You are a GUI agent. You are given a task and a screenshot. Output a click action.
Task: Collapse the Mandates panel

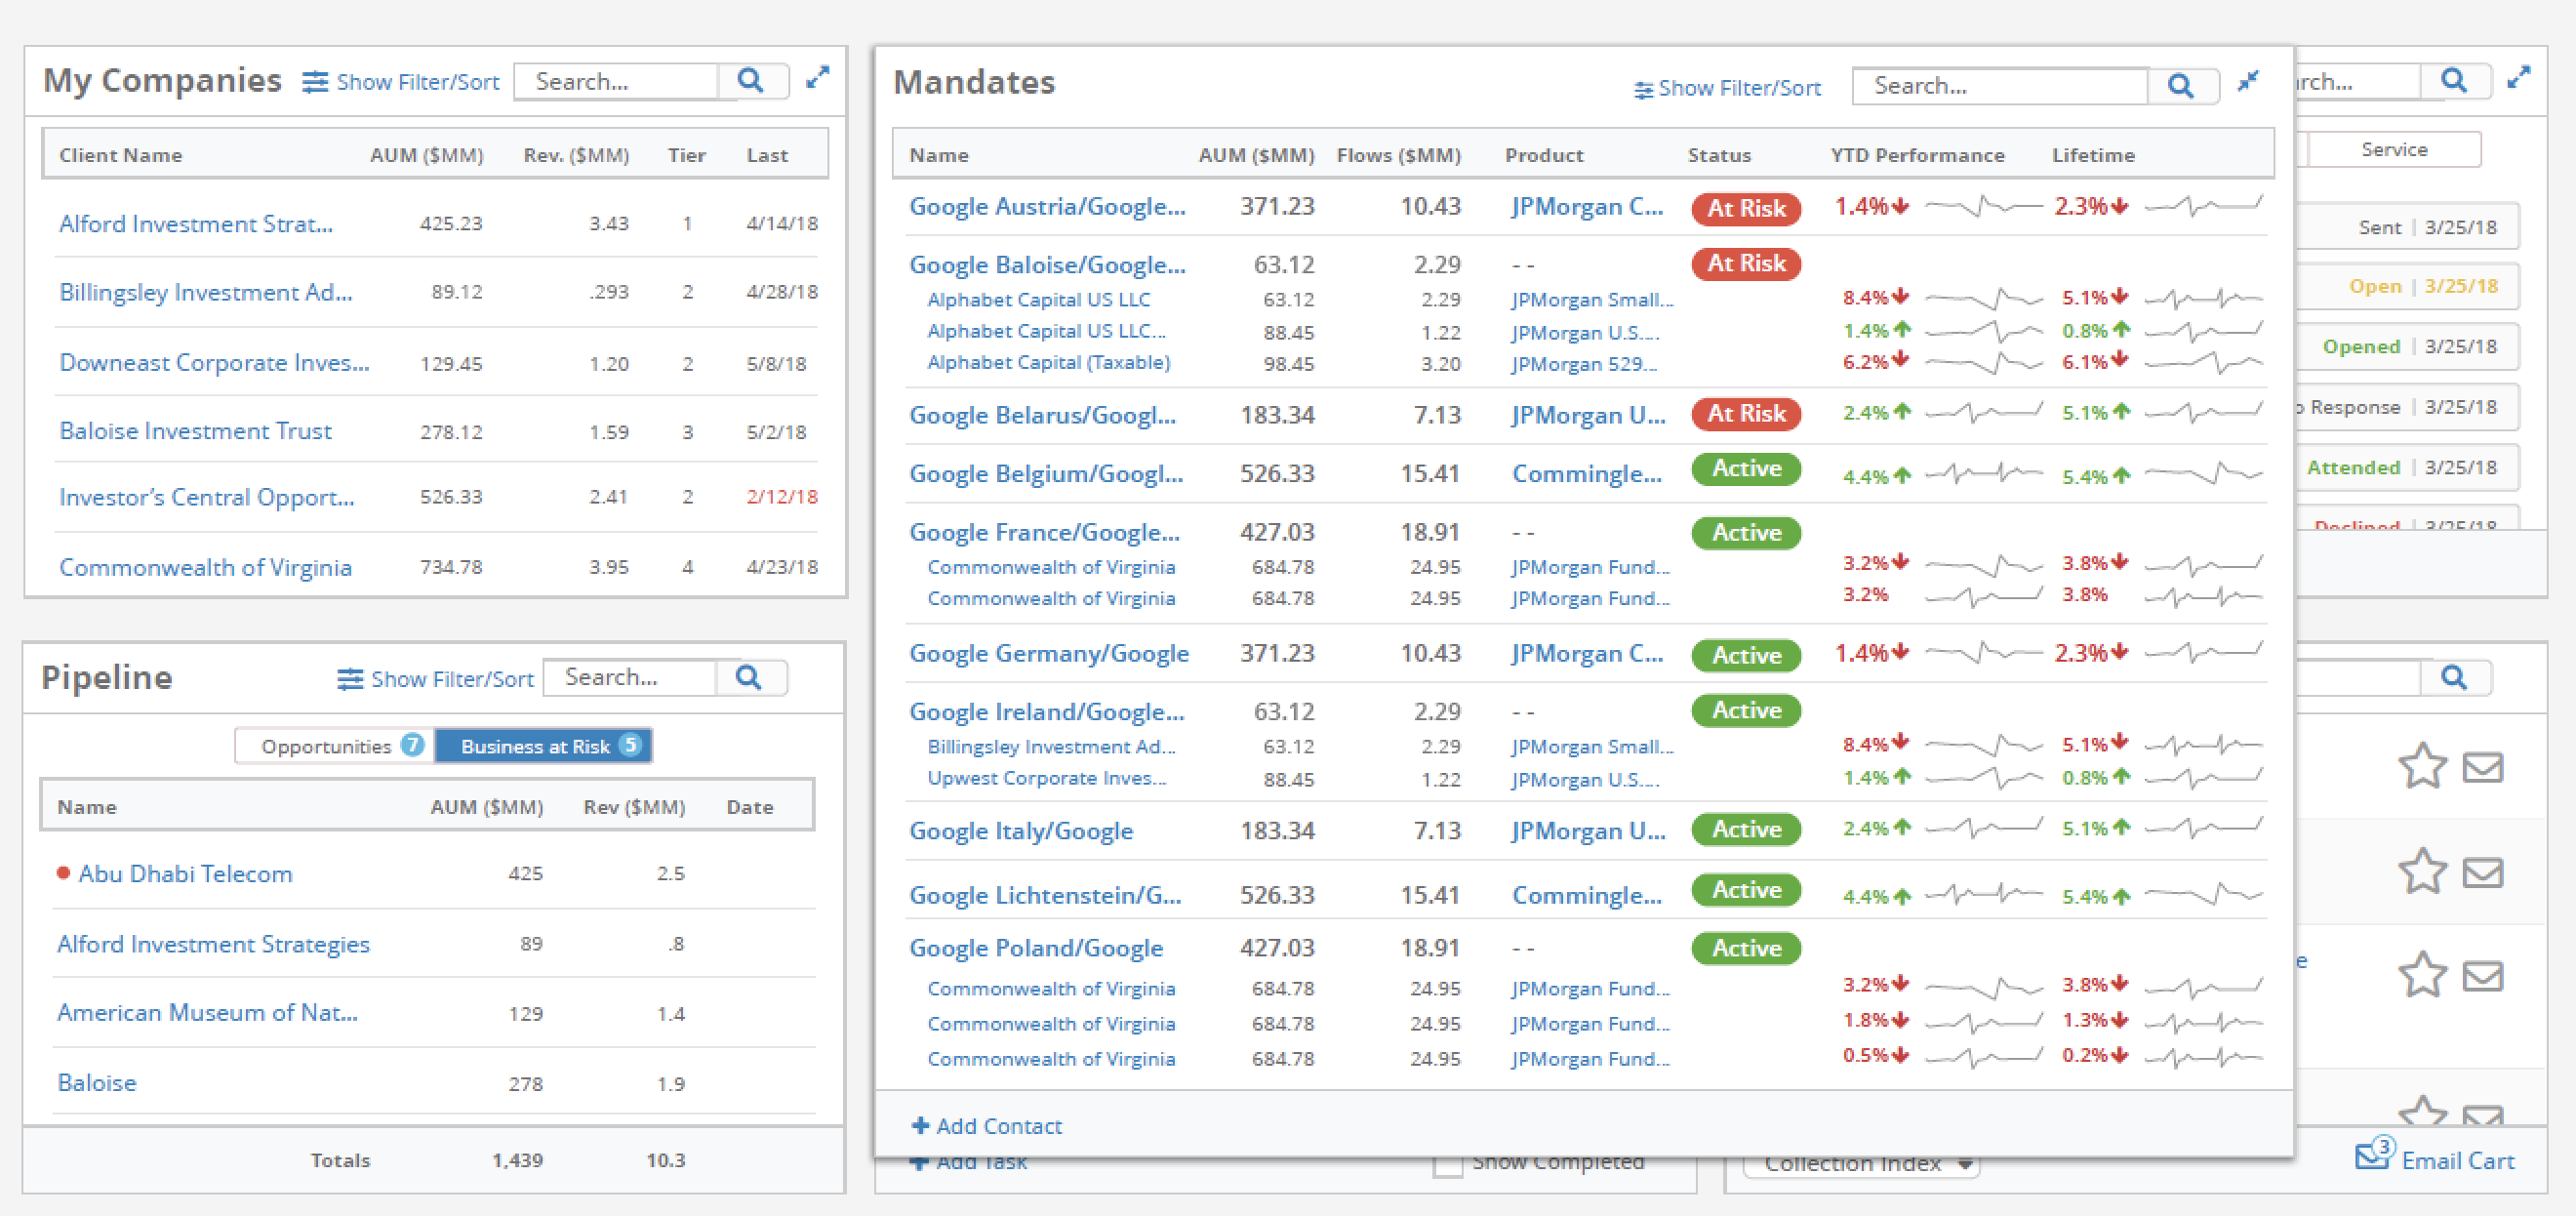click(x=2249, y=81)
